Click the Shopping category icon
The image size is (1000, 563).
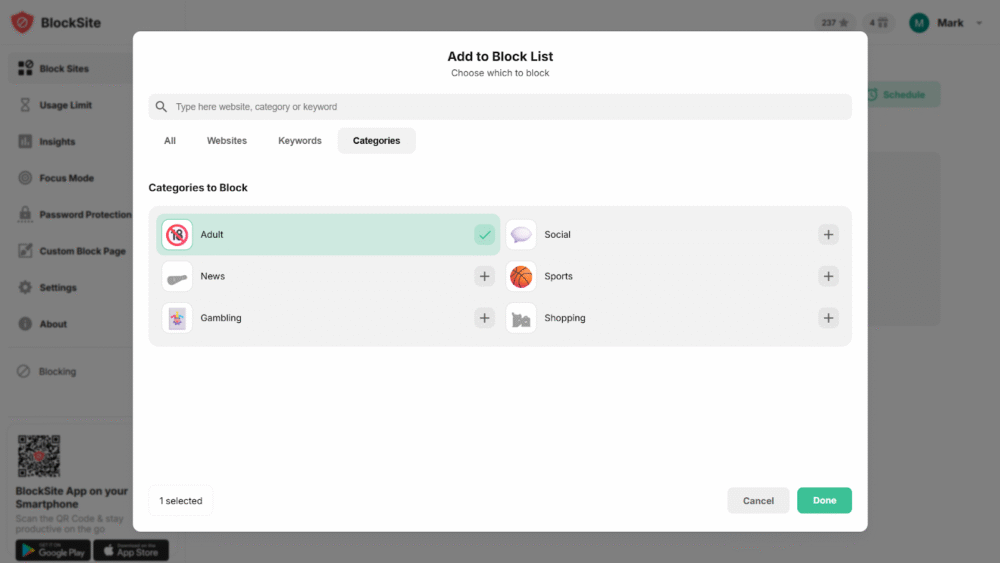pyautogui.click(x=521, y=318)
